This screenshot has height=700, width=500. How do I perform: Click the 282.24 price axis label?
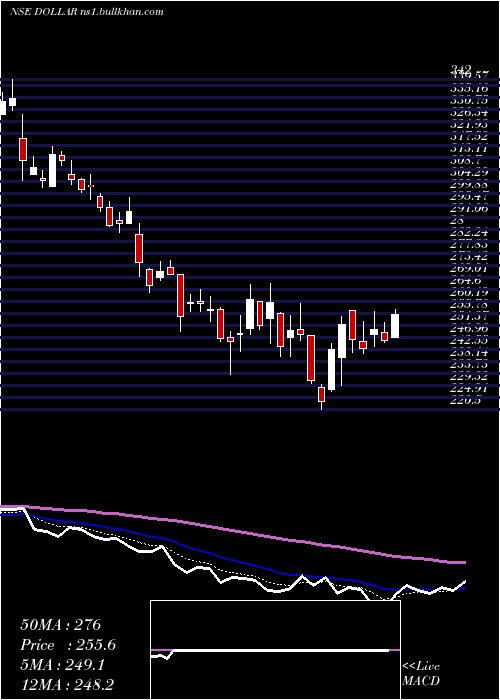pos(469,233)
